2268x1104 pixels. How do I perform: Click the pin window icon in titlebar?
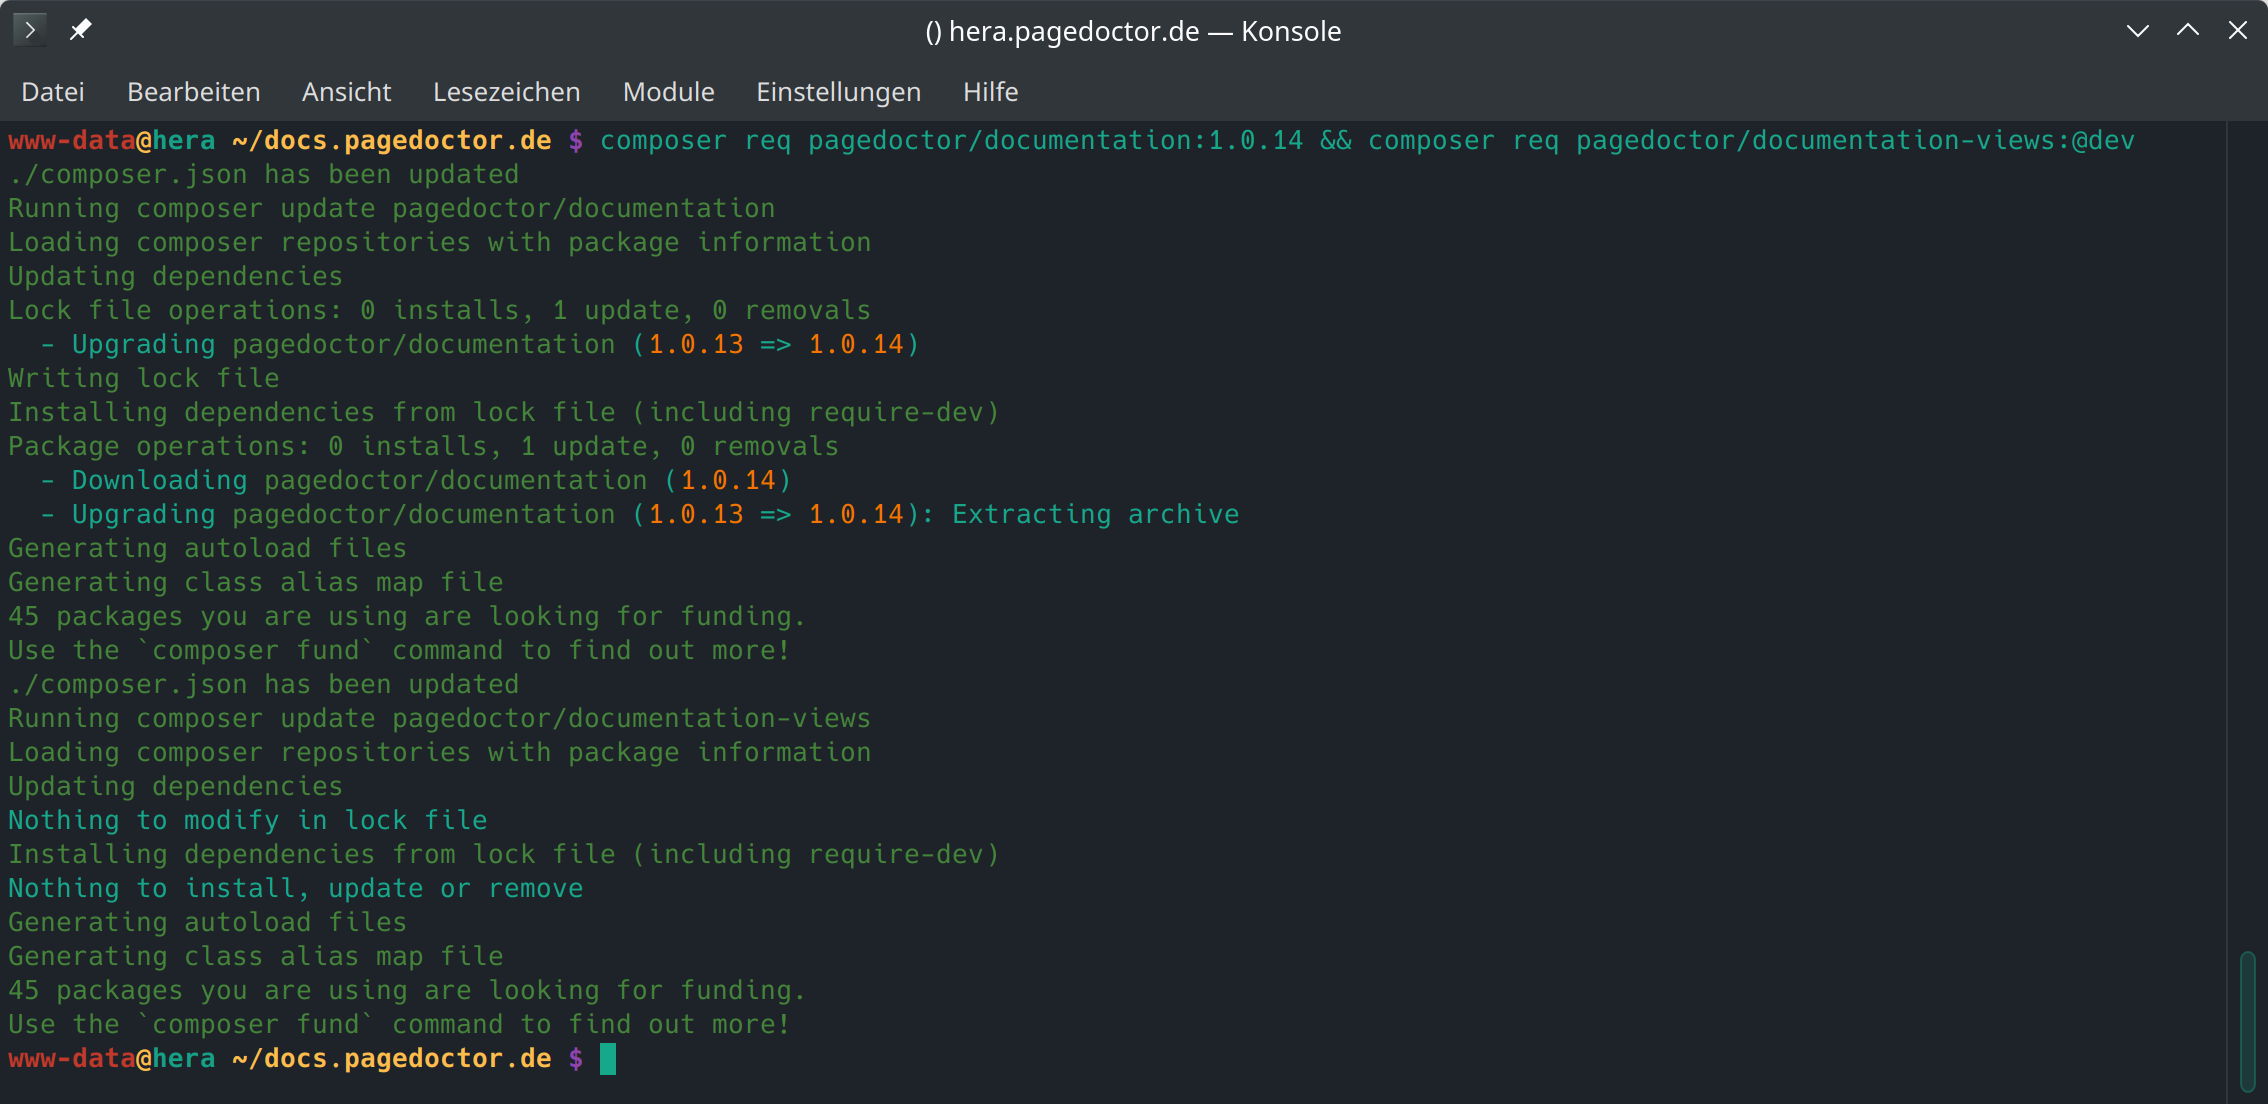click(80, 30)
